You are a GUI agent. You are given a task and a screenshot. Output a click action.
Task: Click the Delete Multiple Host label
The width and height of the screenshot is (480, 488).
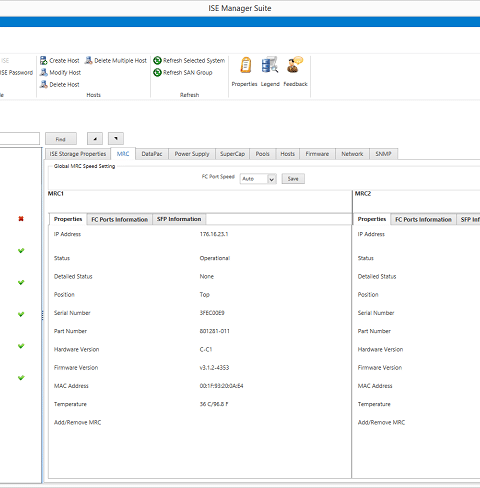coord(120,61)
